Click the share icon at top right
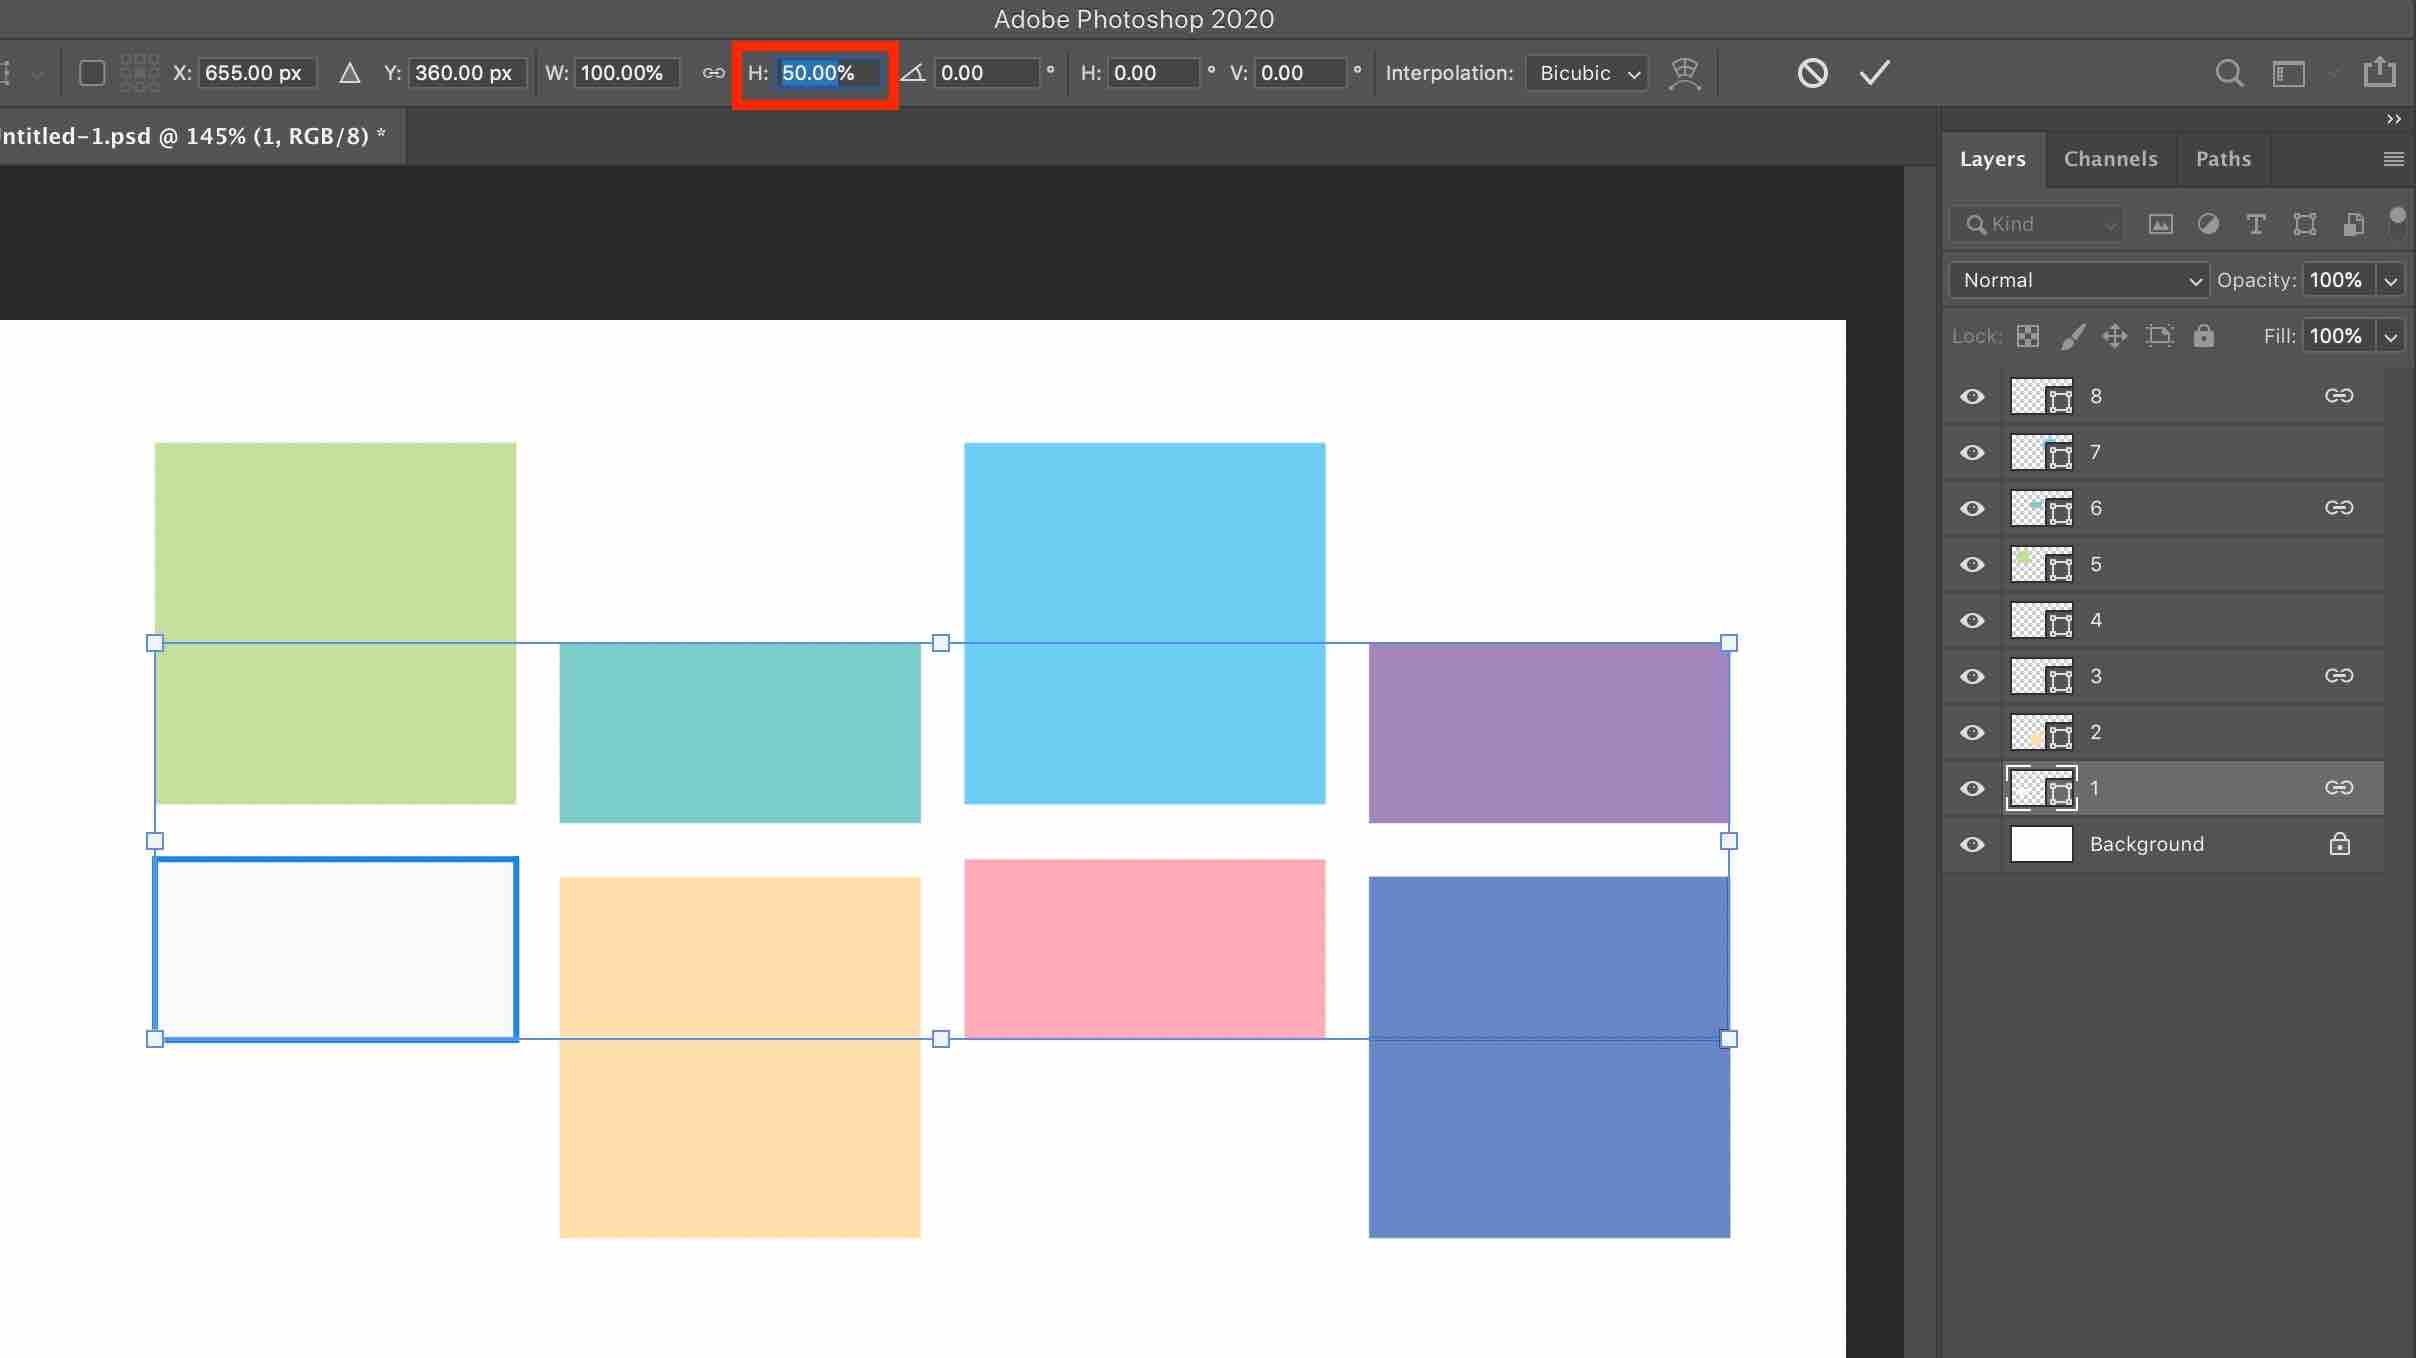Viewport: 2416px width, 1358px height. point(2380,73)
